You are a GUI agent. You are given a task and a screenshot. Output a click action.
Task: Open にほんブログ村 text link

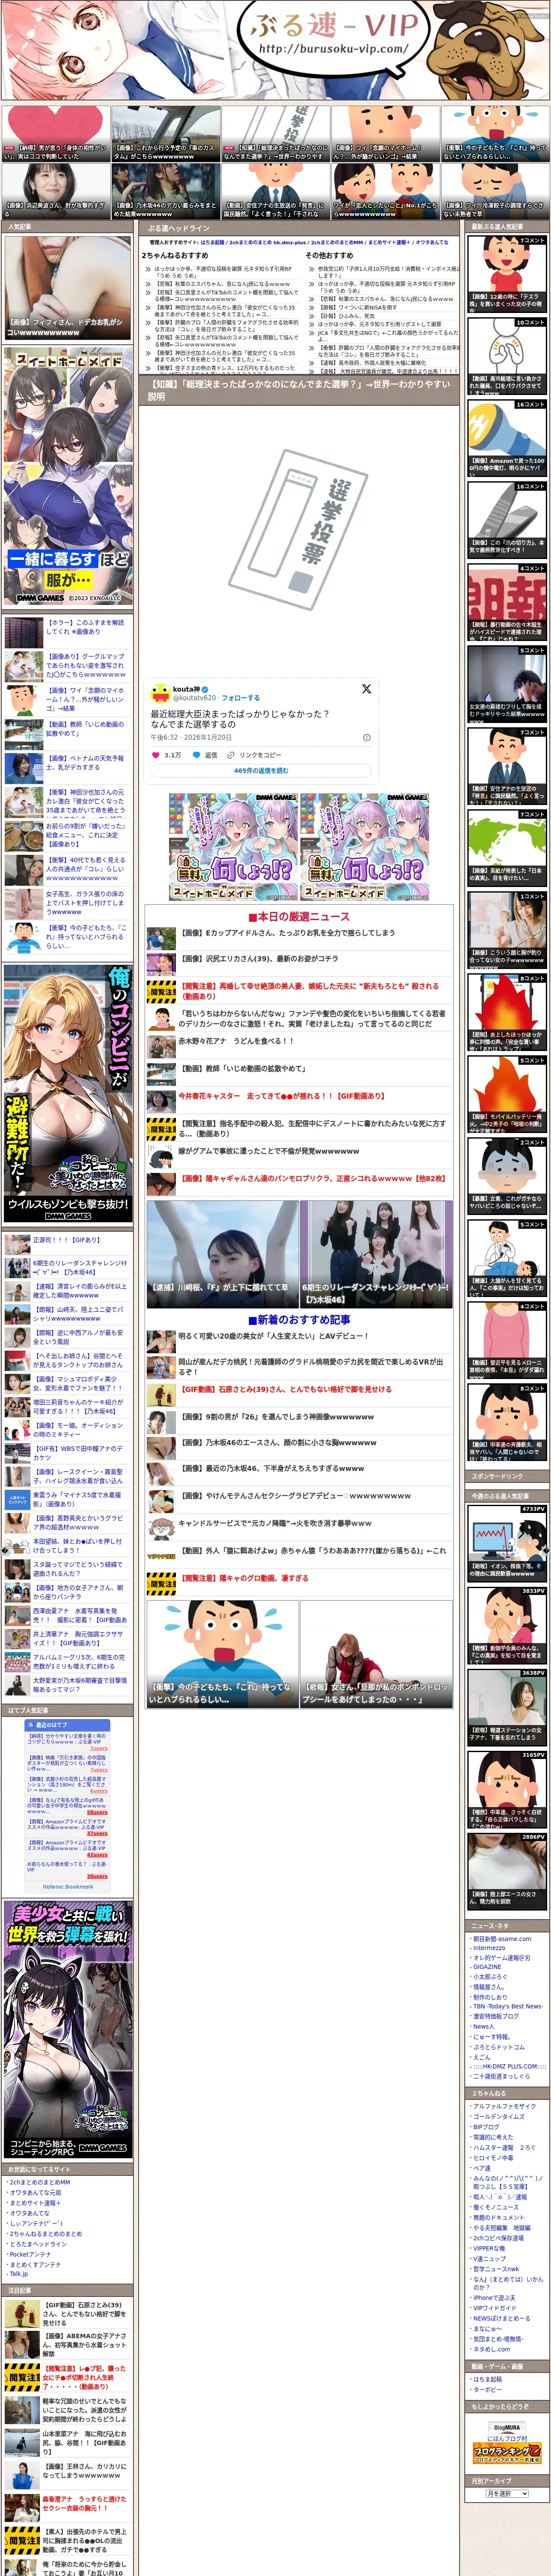[507, 2438]
